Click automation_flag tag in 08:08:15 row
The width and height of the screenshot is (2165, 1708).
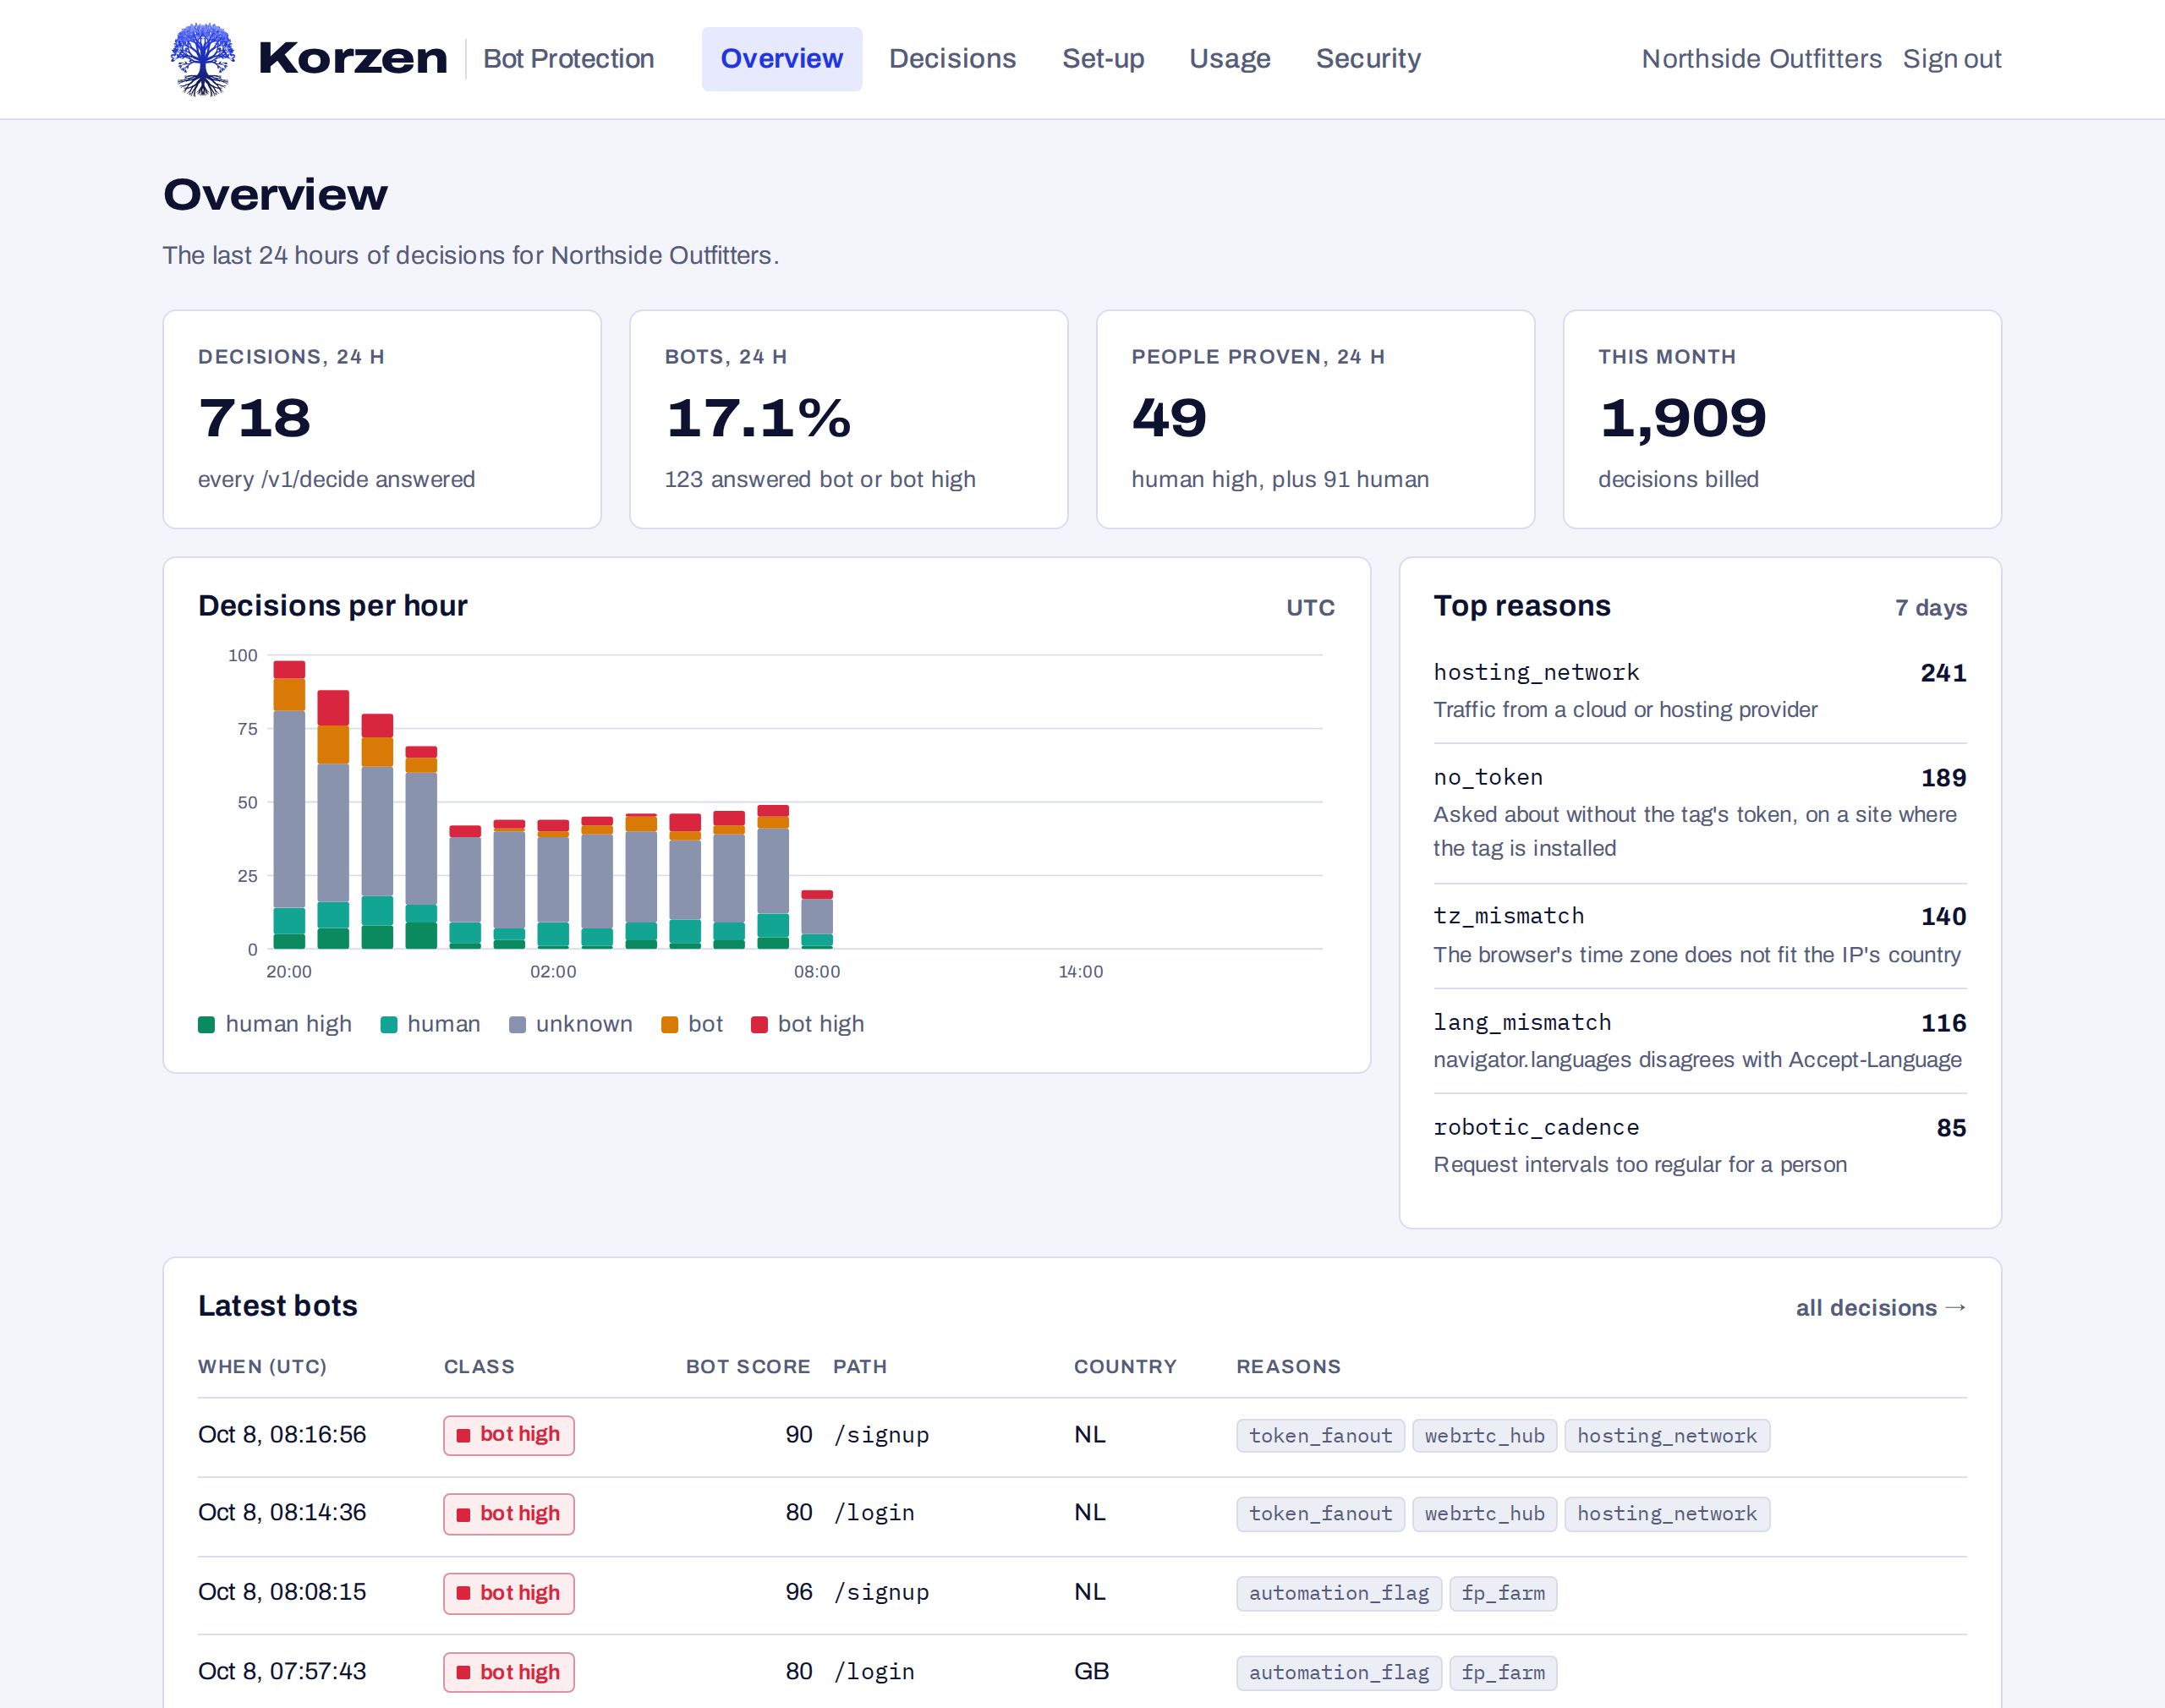point(1339,1593)
